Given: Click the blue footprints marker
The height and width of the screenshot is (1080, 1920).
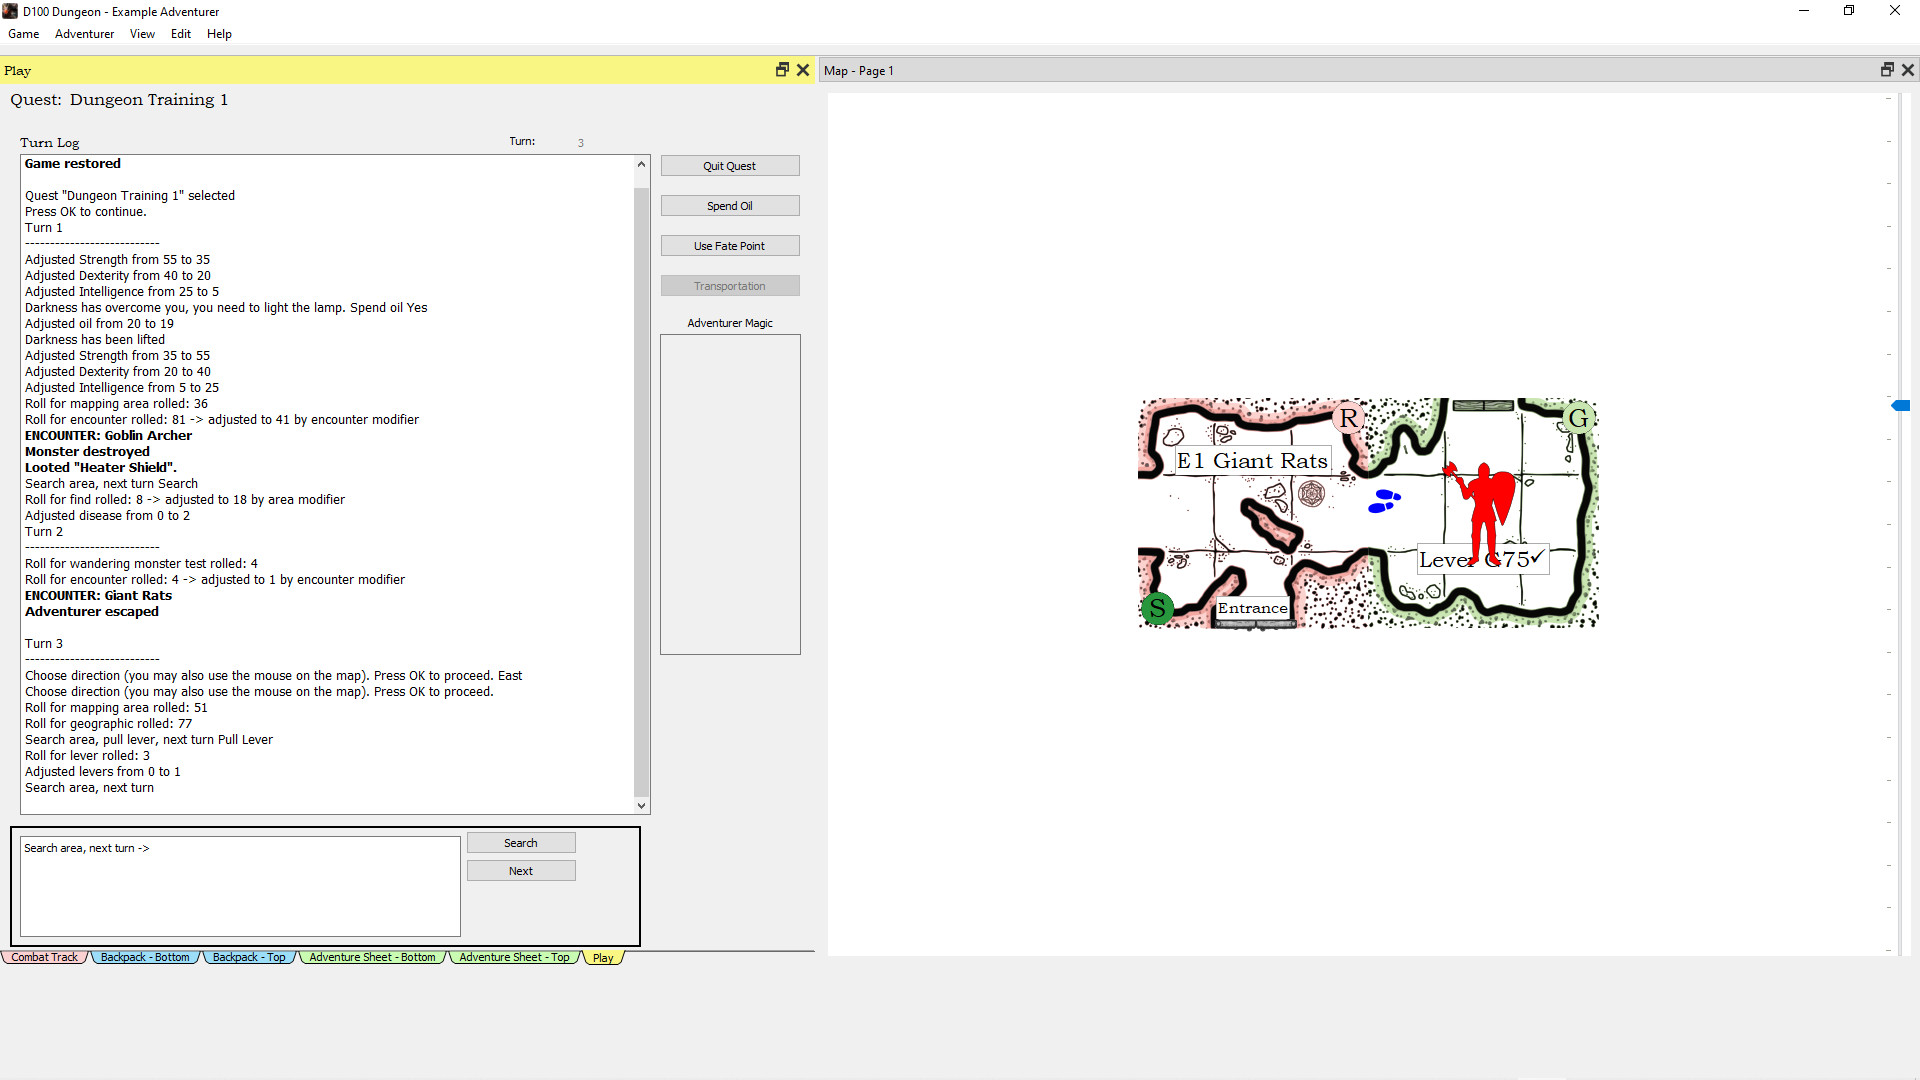Looking at the screenshot, I should click(1384, 501).
